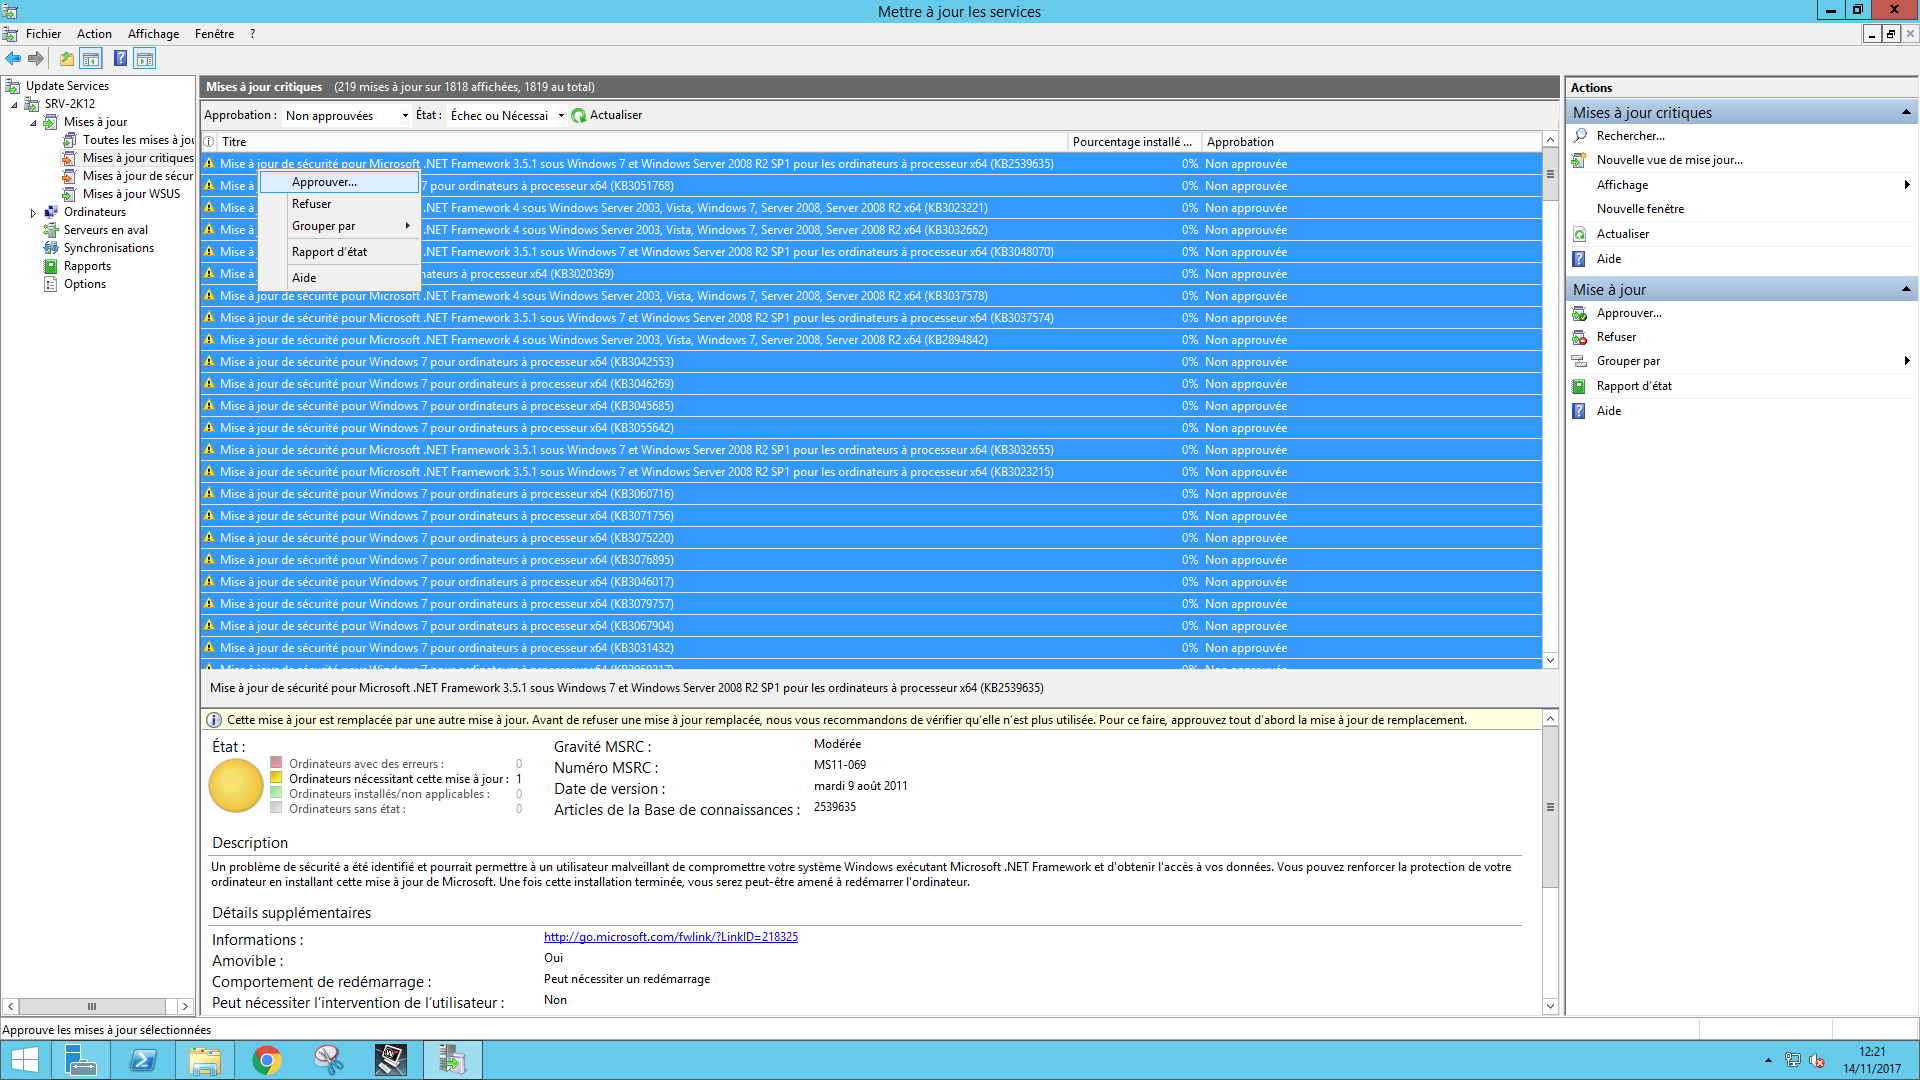1920x1080 pixels.
Task: Click the Up one level folder icon
Action: pyautogui.click(x=67, y=59)
